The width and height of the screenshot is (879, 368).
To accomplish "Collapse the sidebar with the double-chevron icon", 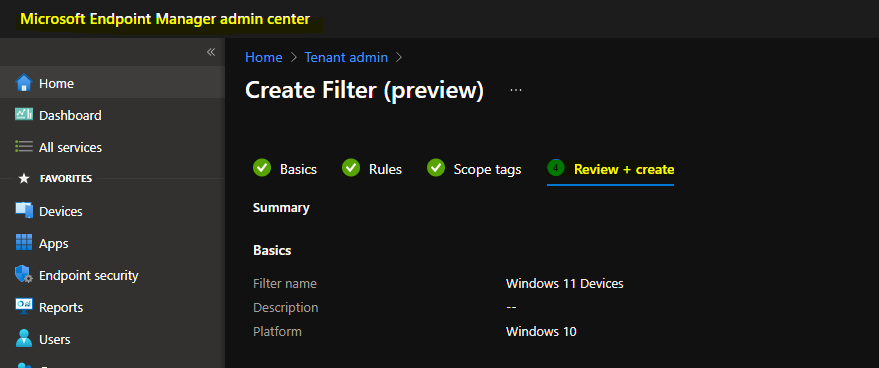I will pyautogui.click(x=211, y=52).
